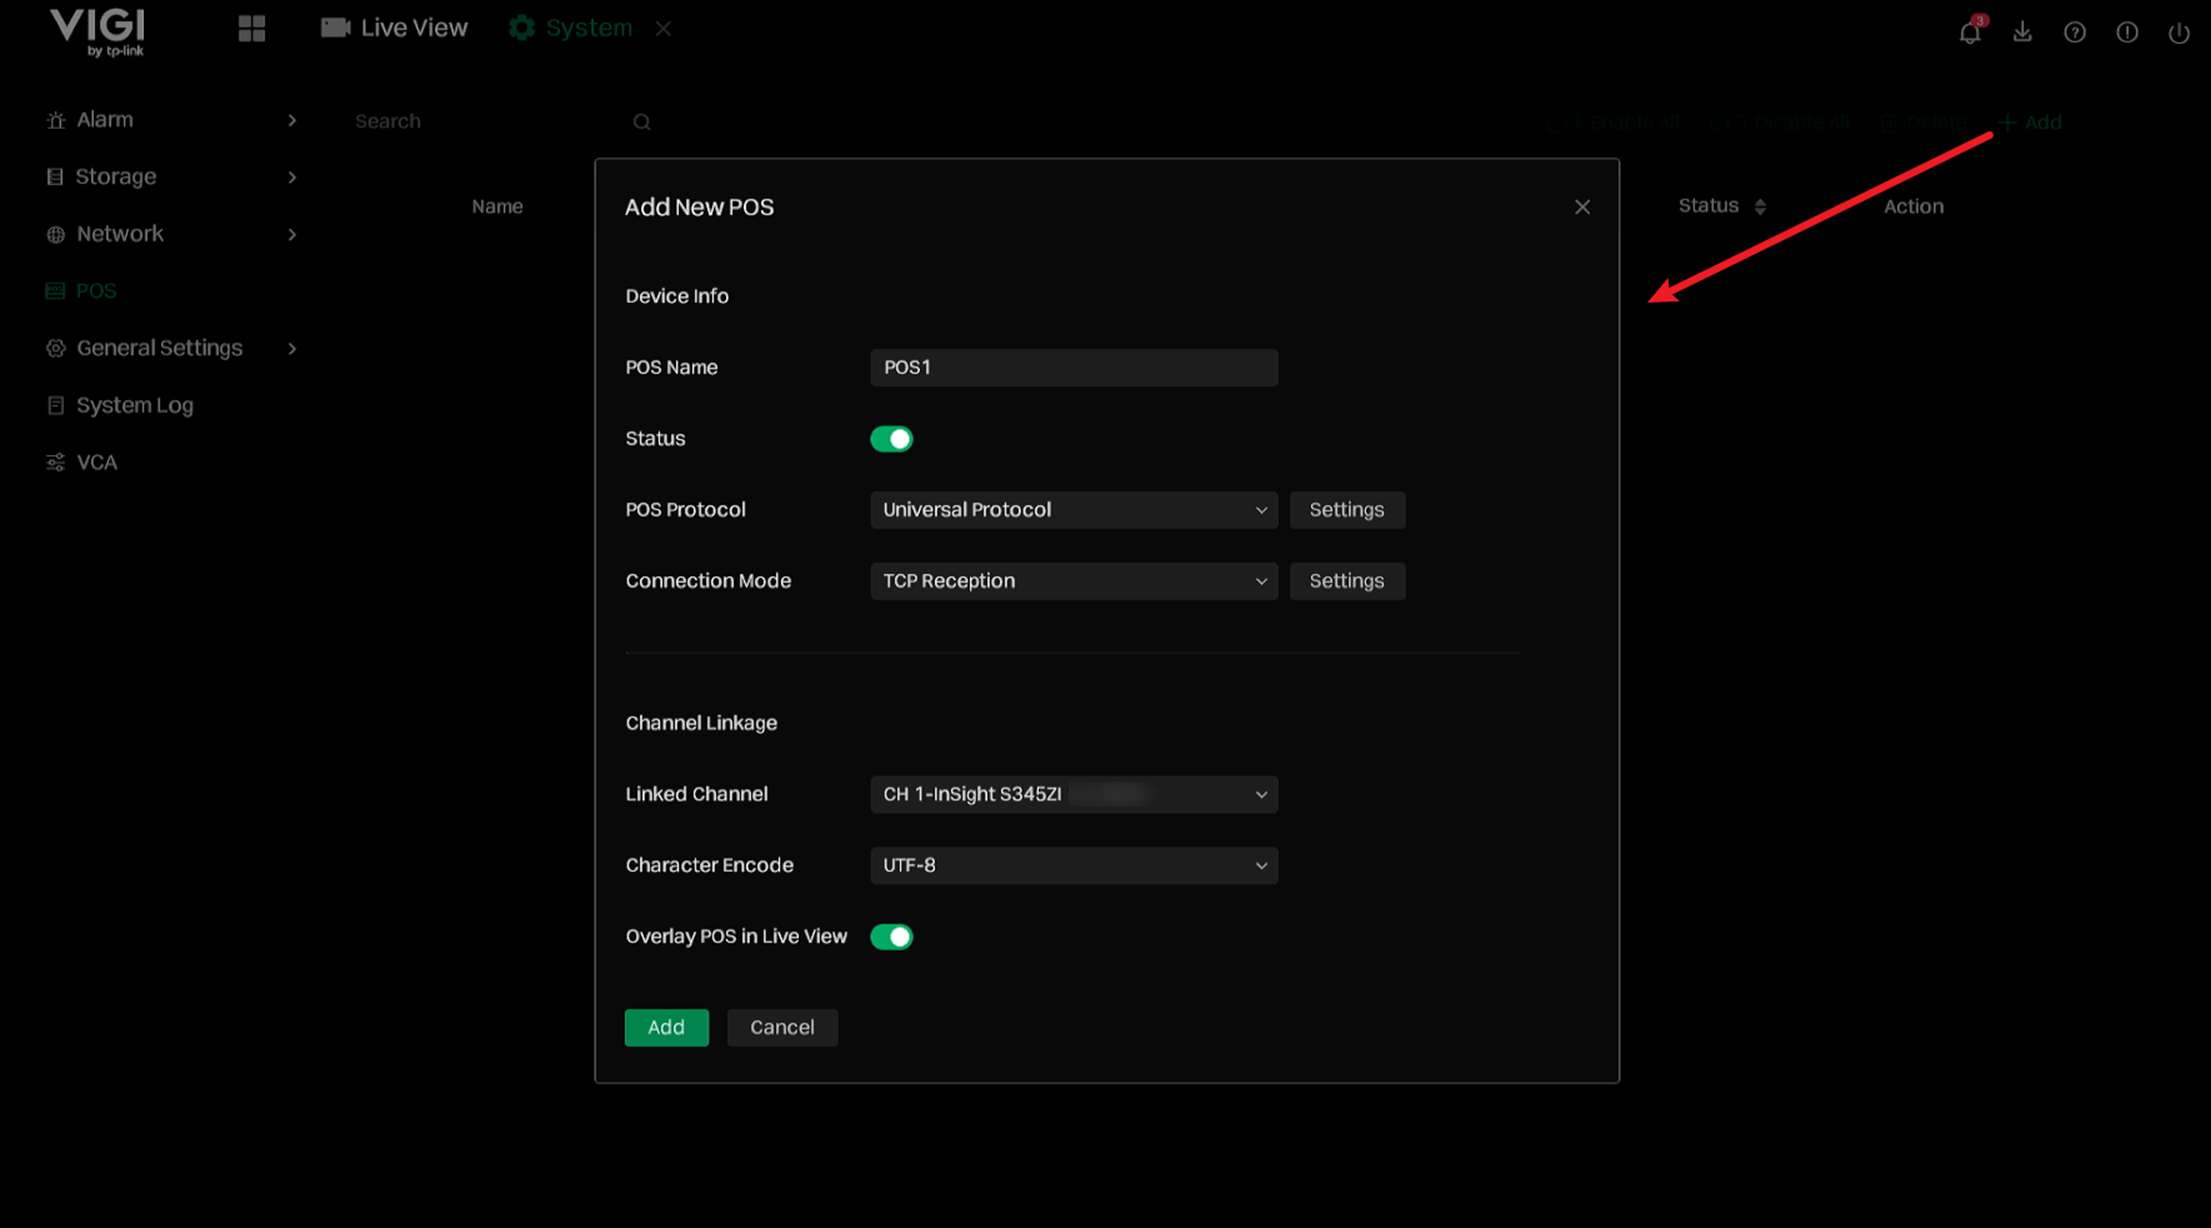
Task: Click the dimmed Add button in toolbar
Action: [x=2030, y=122]
